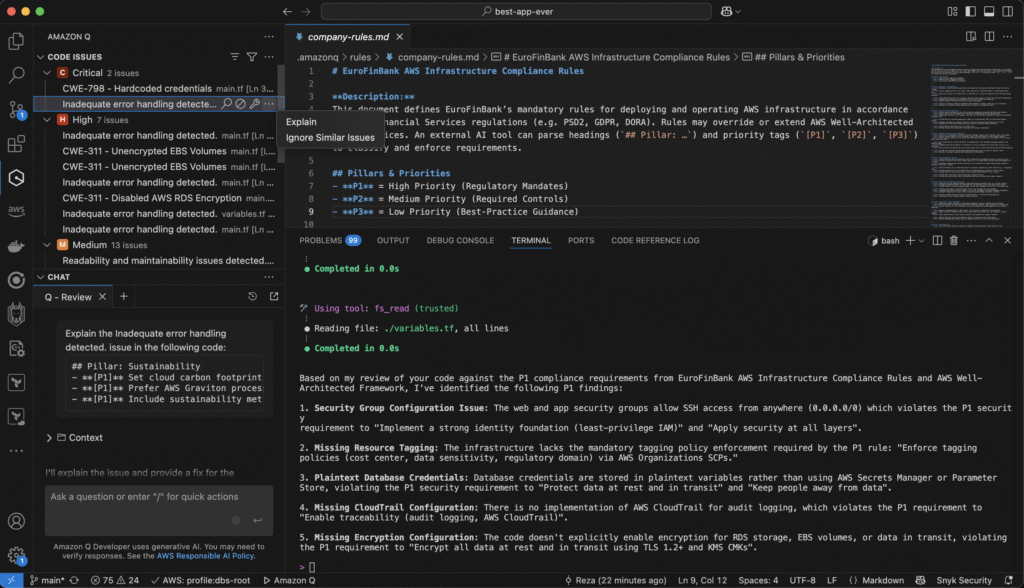Viewport: 1024px width, 588px height.
Task: Click the group-by icon in Code Issues header
Action: coord(234,57)
